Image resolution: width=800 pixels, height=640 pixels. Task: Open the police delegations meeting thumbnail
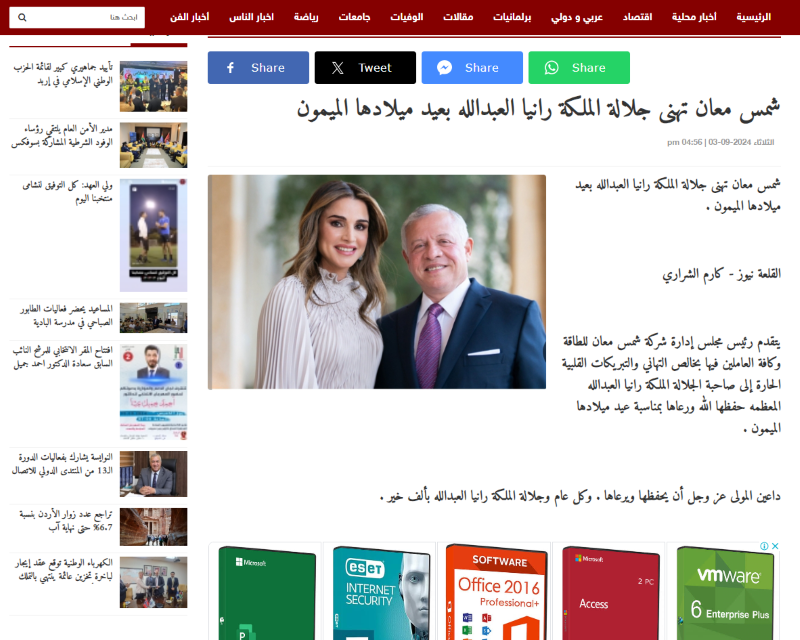154,145
